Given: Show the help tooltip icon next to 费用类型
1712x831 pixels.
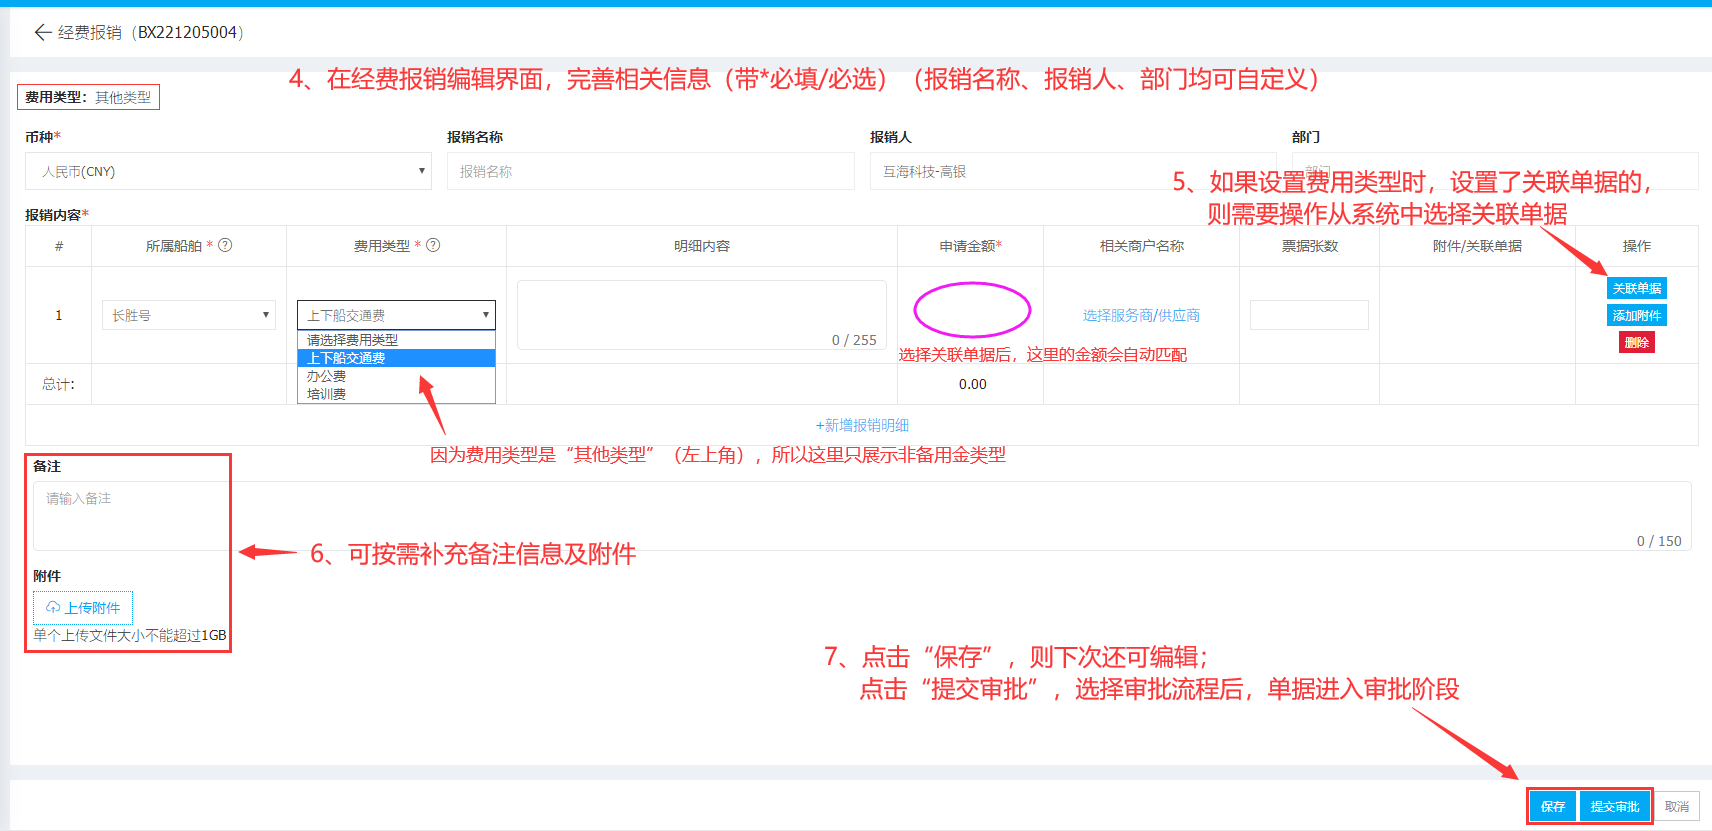Looking at the screenshot, I should 433,245.
